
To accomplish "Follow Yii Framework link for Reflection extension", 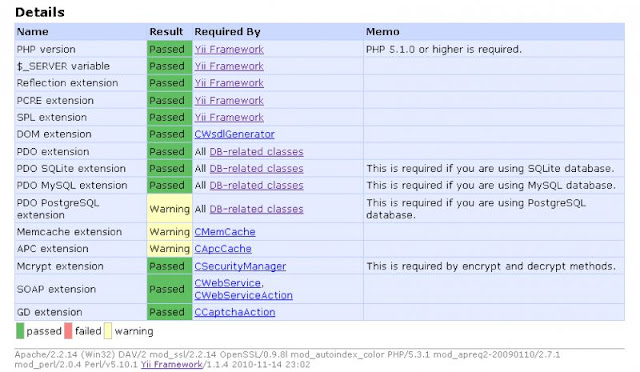I will coord(229,83).
